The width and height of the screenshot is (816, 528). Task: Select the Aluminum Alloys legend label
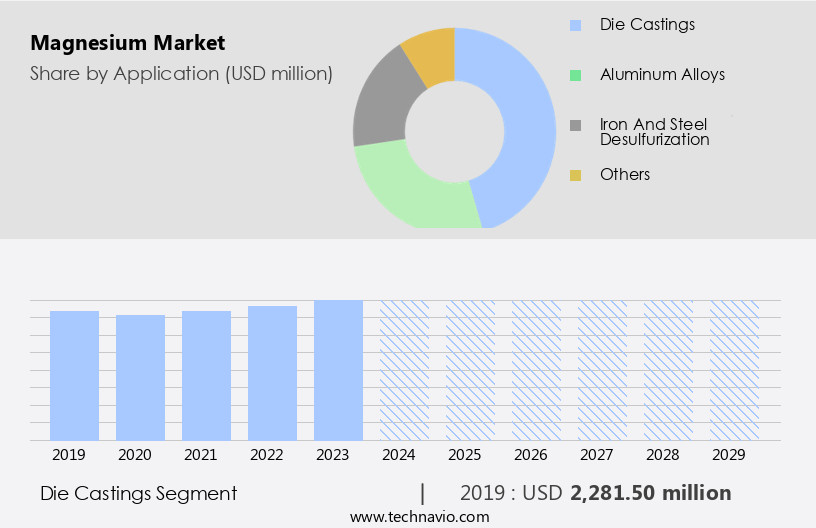pos(662,75)
